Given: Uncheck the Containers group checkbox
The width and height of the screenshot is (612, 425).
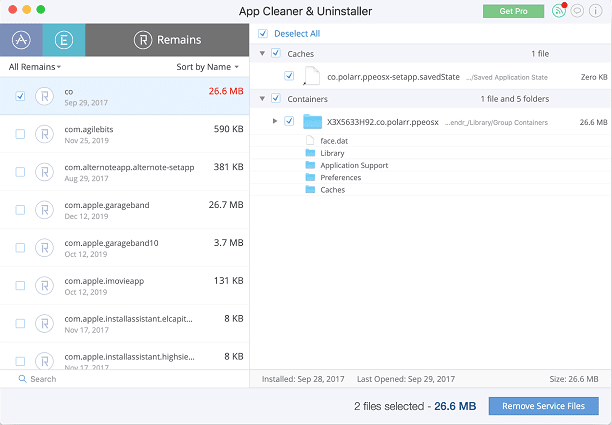Looking at the screenshot, I should pyautogui.click(x=276, y=98).
